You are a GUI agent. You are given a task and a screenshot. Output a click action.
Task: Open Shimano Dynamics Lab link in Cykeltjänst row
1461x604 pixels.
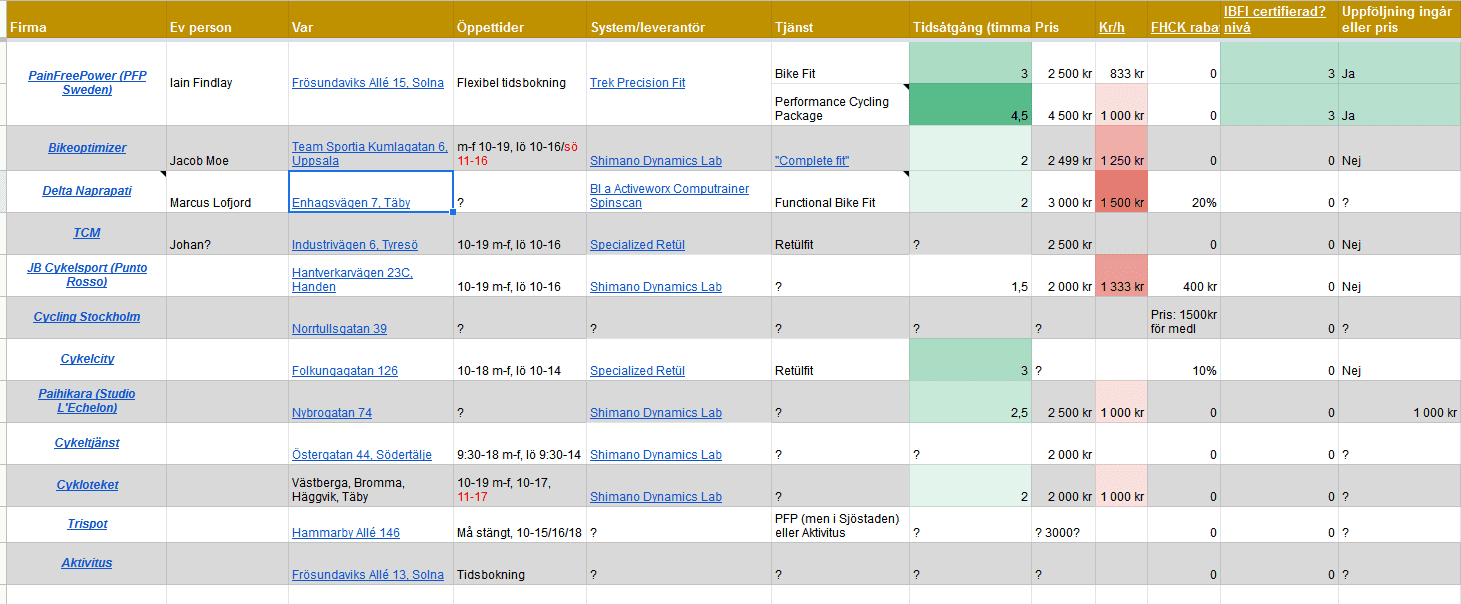click(x=656, y=455)
